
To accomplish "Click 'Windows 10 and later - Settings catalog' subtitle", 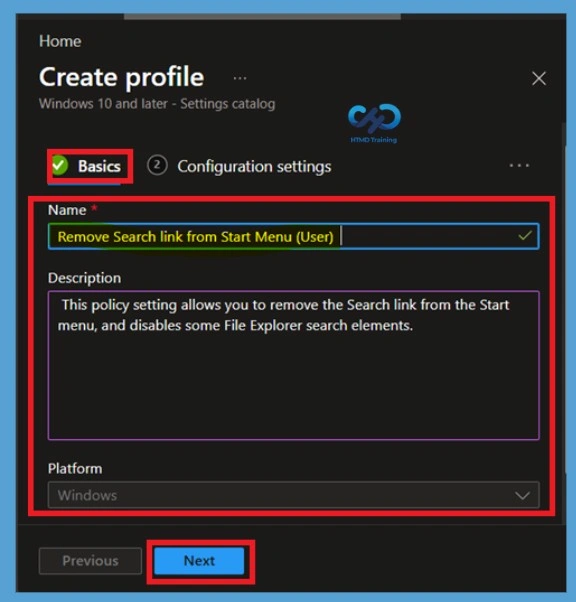I will click(157, 104).
